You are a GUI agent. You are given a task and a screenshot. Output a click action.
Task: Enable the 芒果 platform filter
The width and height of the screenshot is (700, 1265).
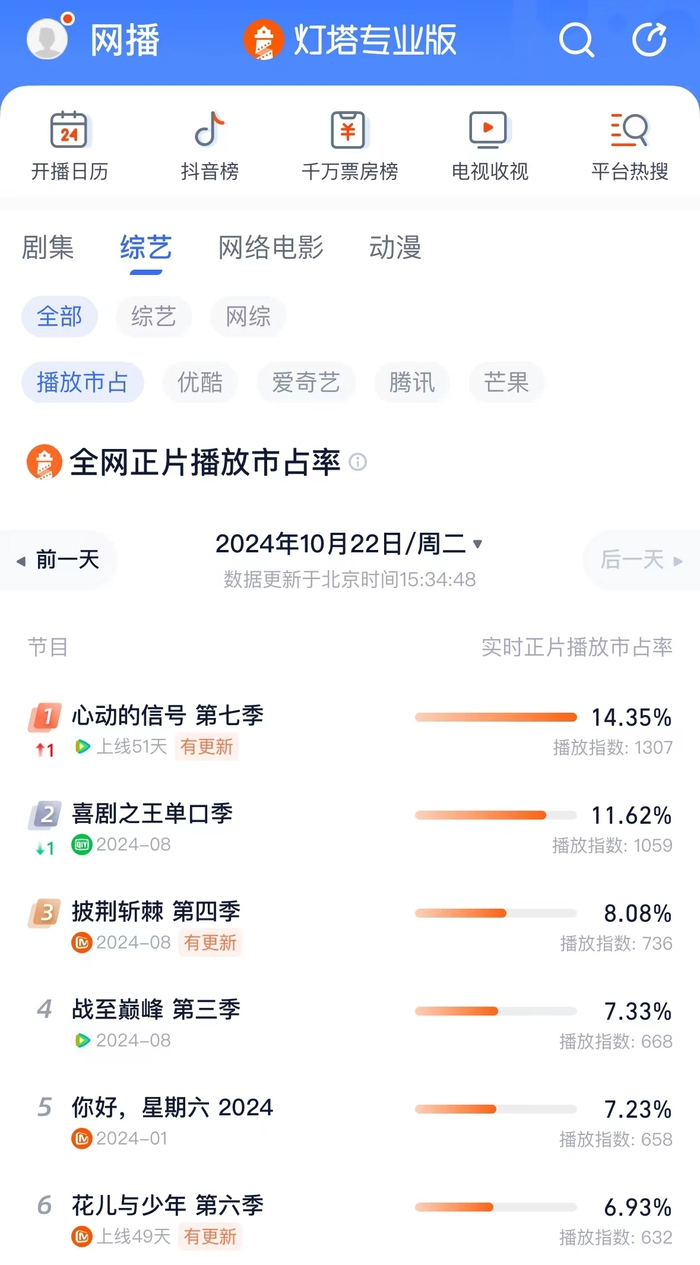(x=506, y=382)
